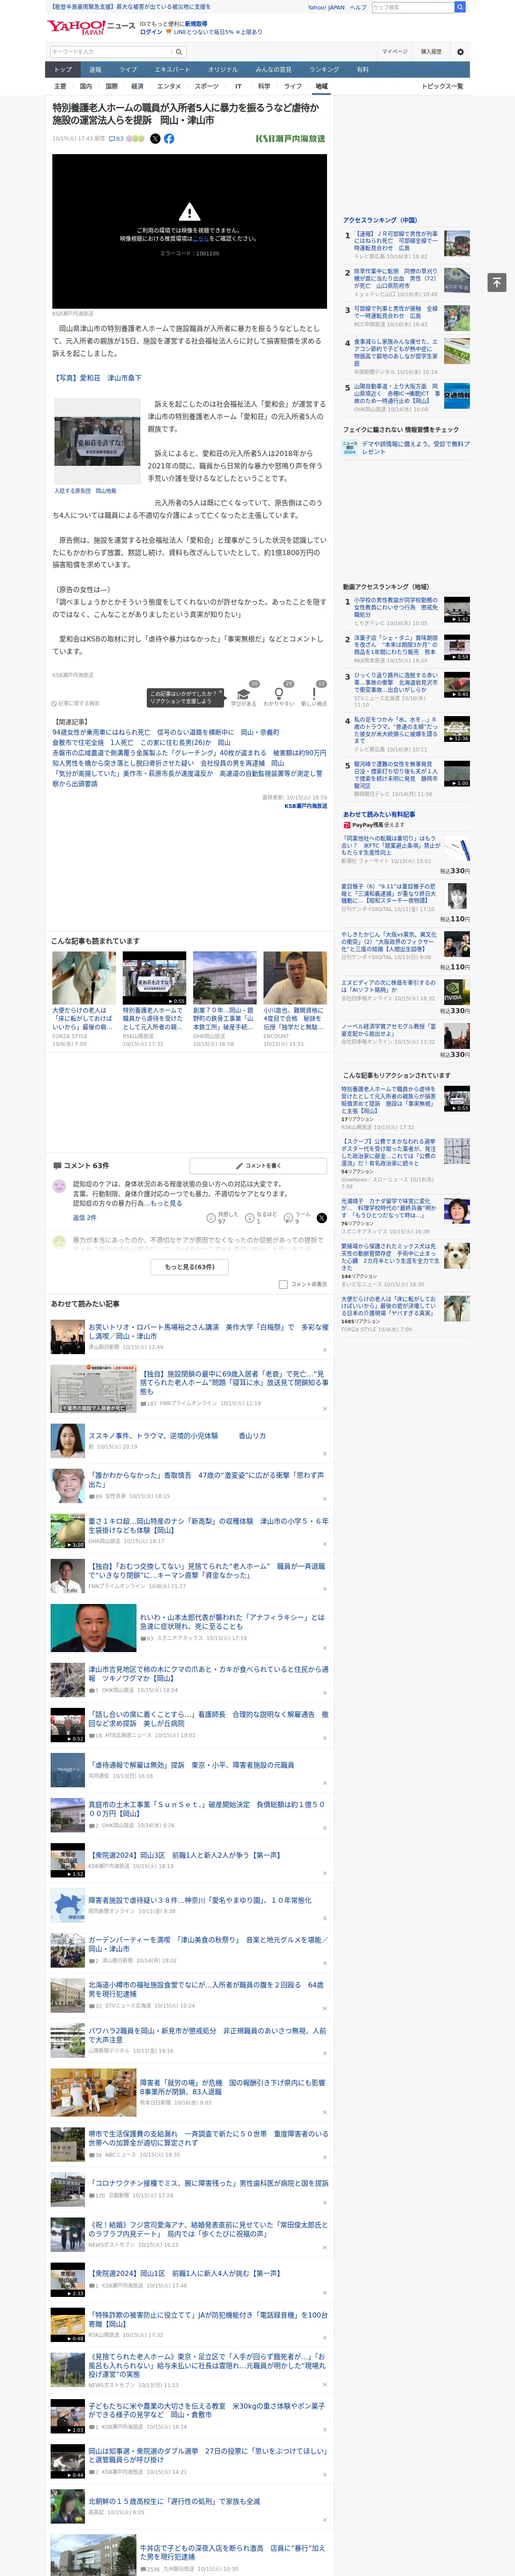Open the 'ライブ' tab in the dark navigation bar
This screenshot has height=2576, width=515.
(128, 70)
